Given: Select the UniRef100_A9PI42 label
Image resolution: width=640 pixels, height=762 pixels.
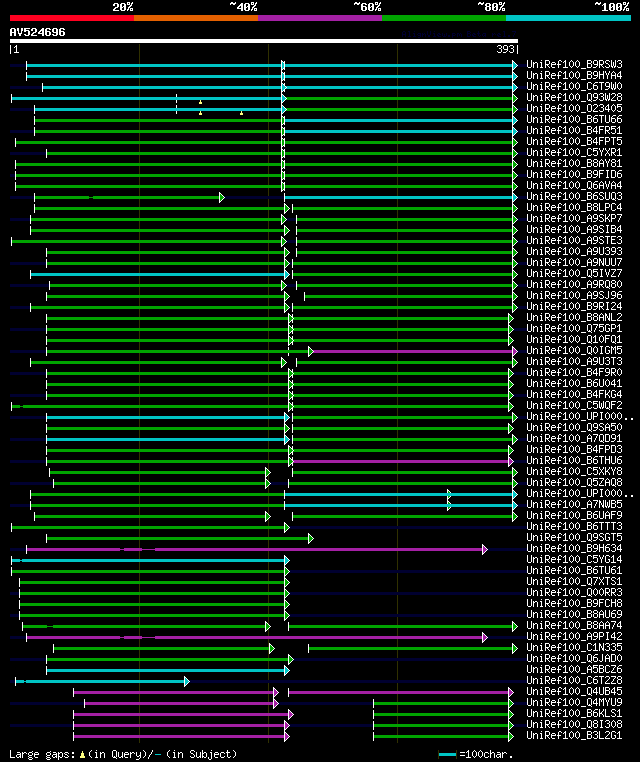Looking at the screenshot, I should tap(574, 636).
